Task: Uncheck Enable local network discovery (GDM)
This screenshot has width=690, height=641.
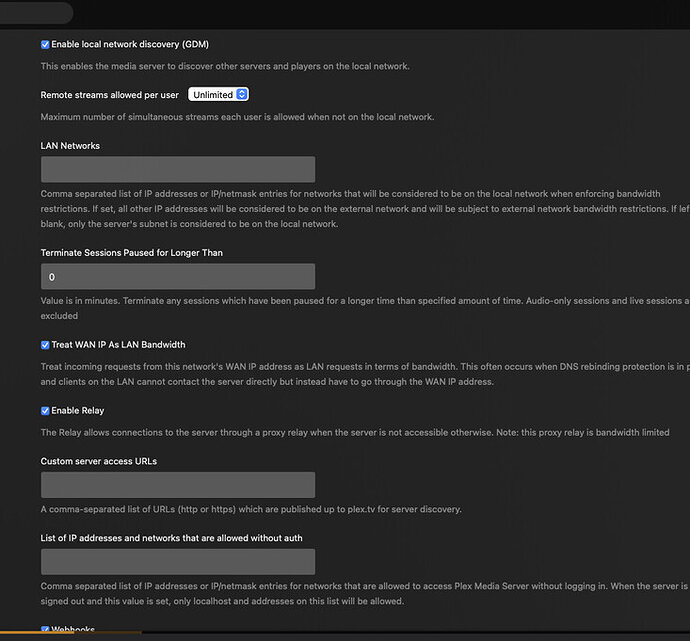Action: coord(45,44)
